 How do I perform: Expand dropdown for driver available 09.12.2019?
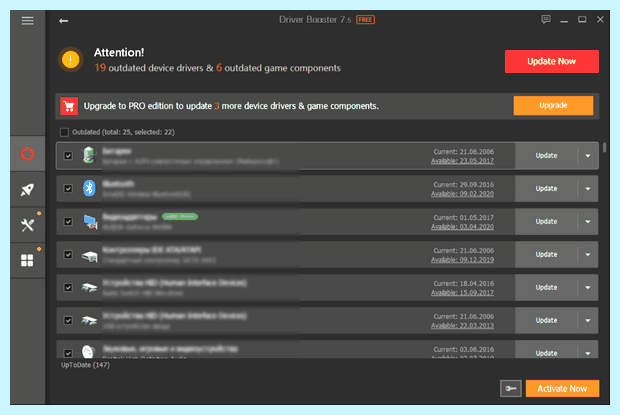click(588, 255)
